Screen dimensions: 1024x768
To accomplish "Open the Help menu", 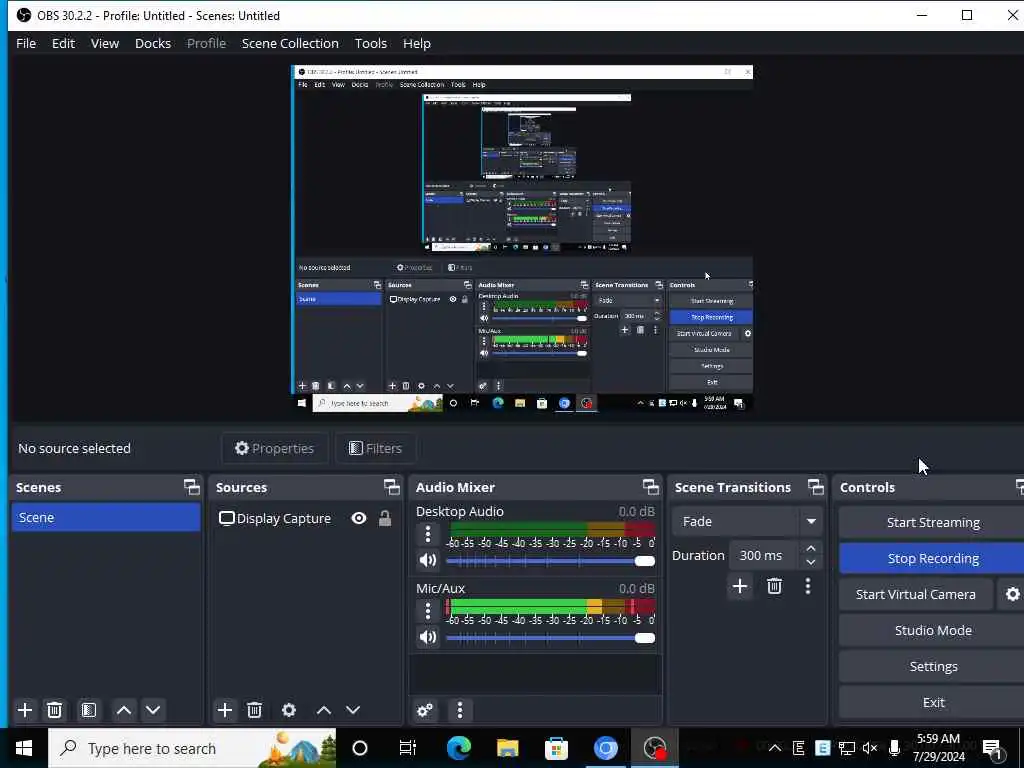I will click(x=417, y=43).
